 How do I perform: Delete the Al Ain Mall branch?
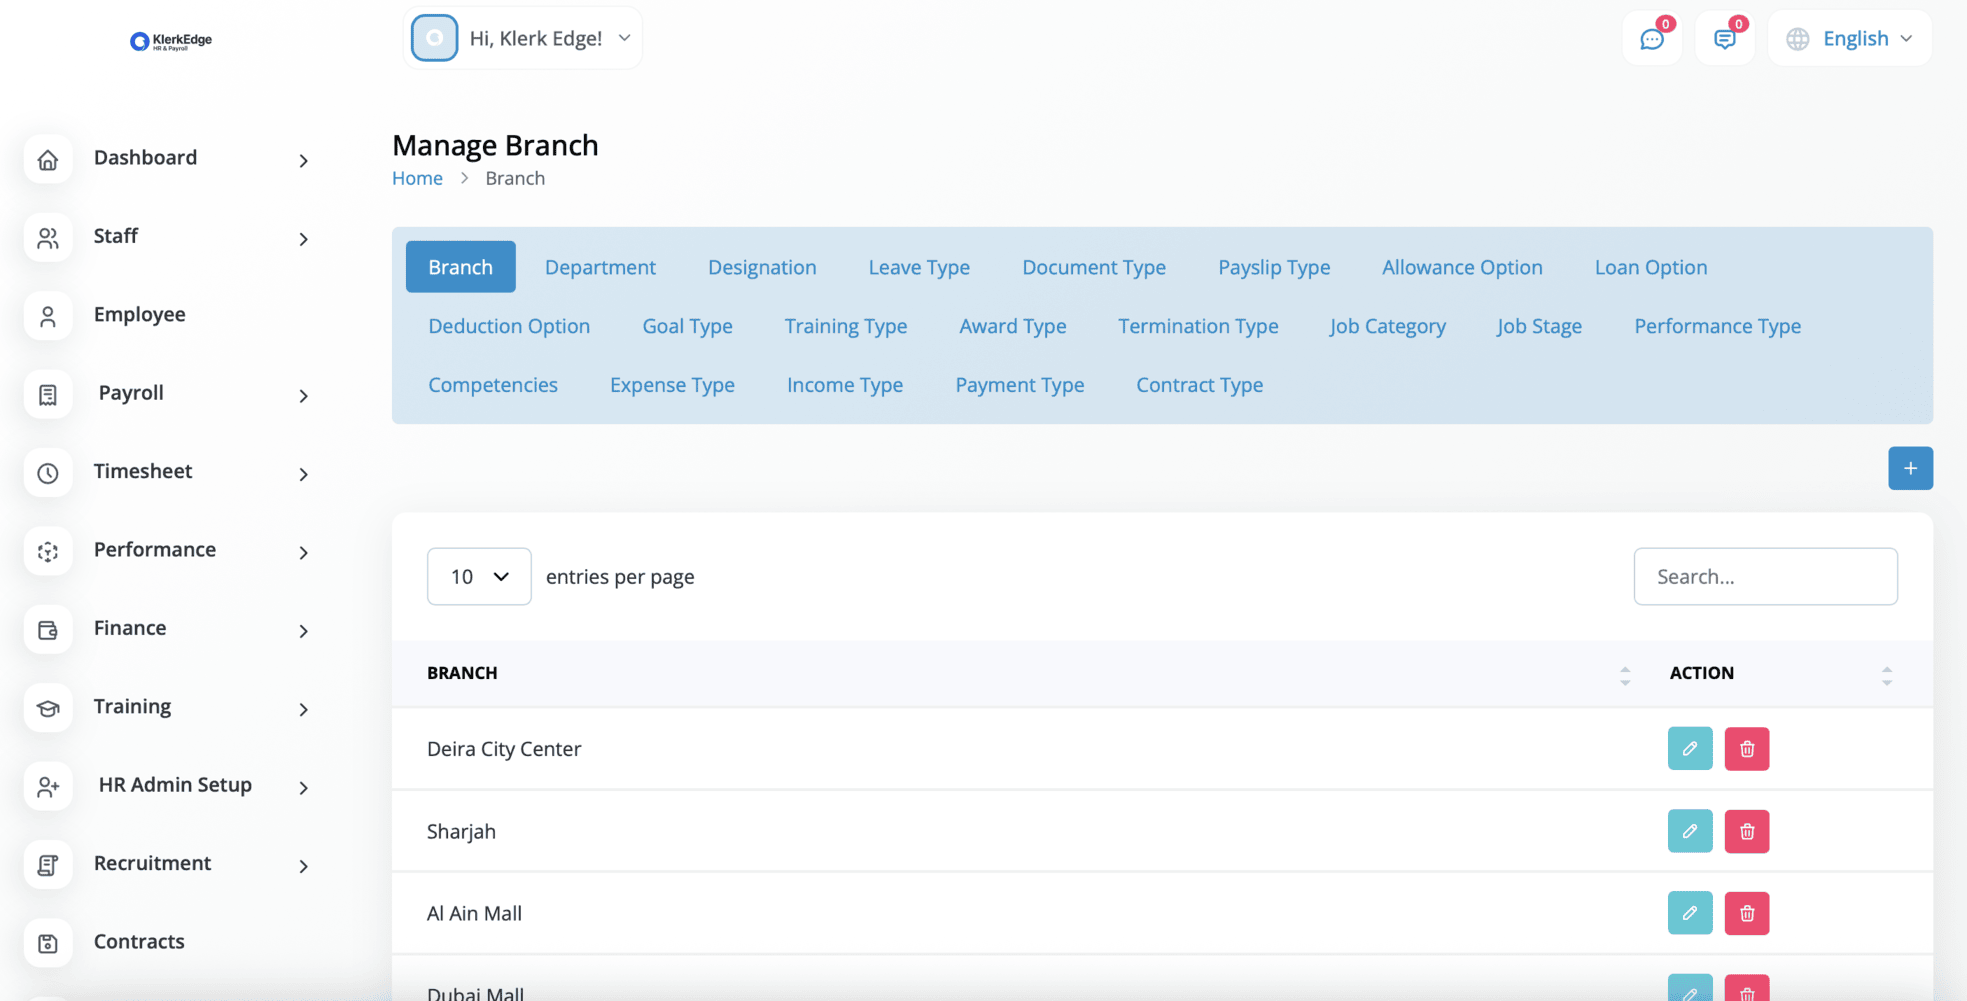(1746, 913)
